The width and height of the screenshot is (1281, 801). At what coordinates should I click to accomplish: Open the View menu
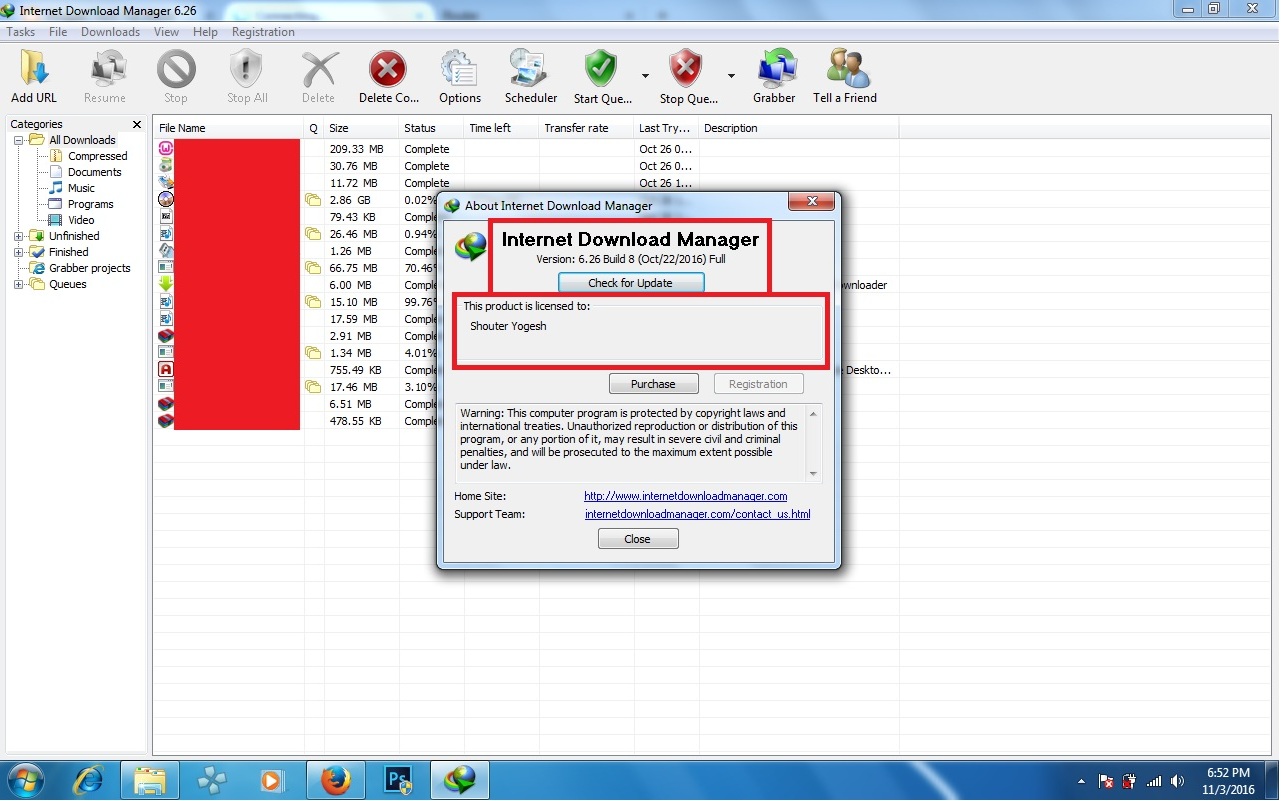(x=166, y=32)
